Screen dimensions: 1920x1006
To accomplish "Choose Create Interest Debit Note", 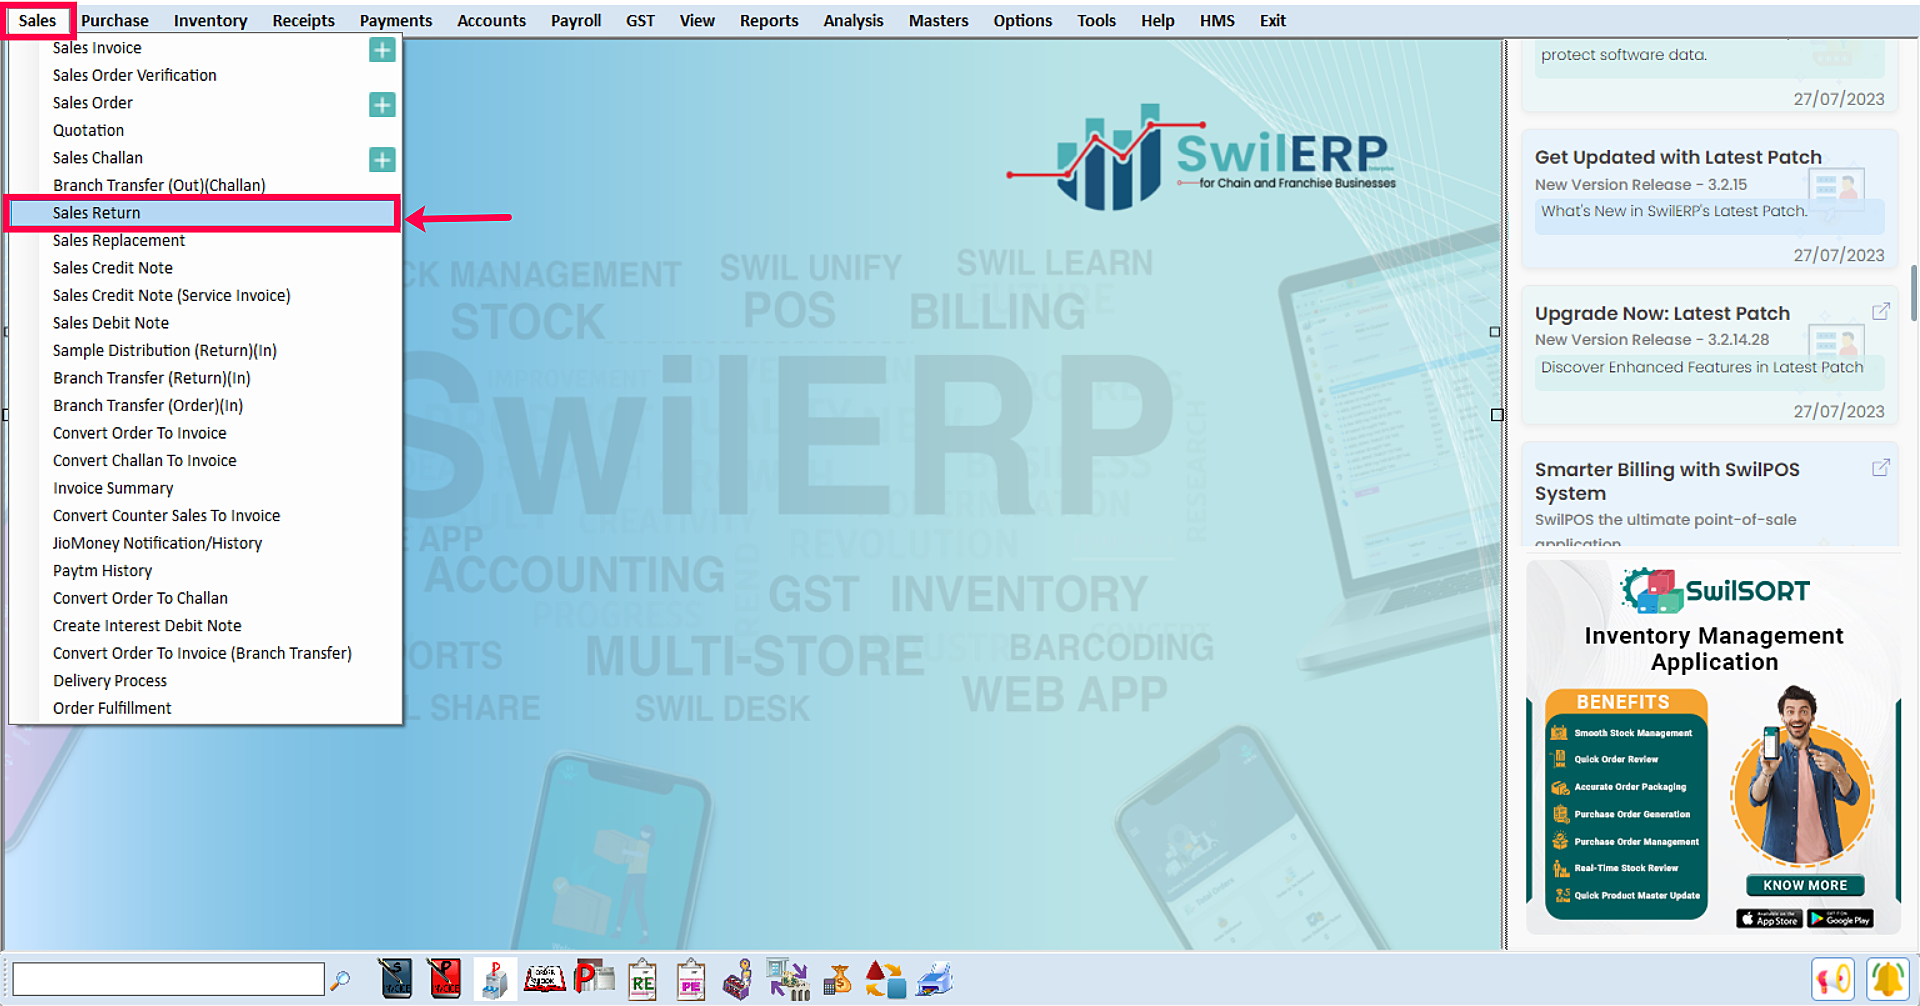I will coord(205,625).
